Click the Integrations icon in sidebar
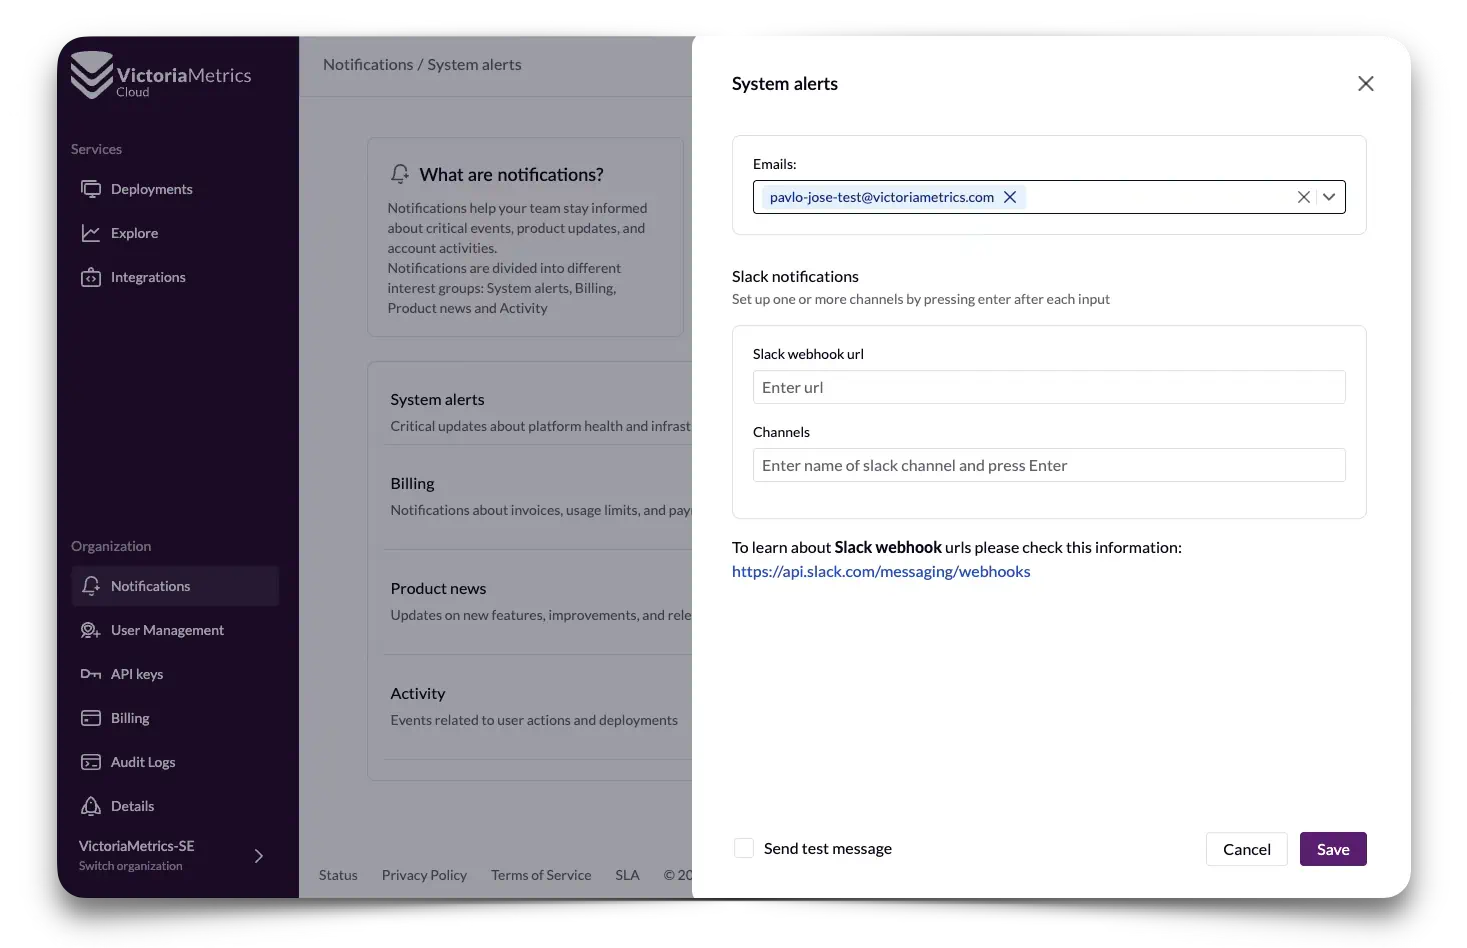This screenshot has height=948, width=1467. click(x=91, y=277)
